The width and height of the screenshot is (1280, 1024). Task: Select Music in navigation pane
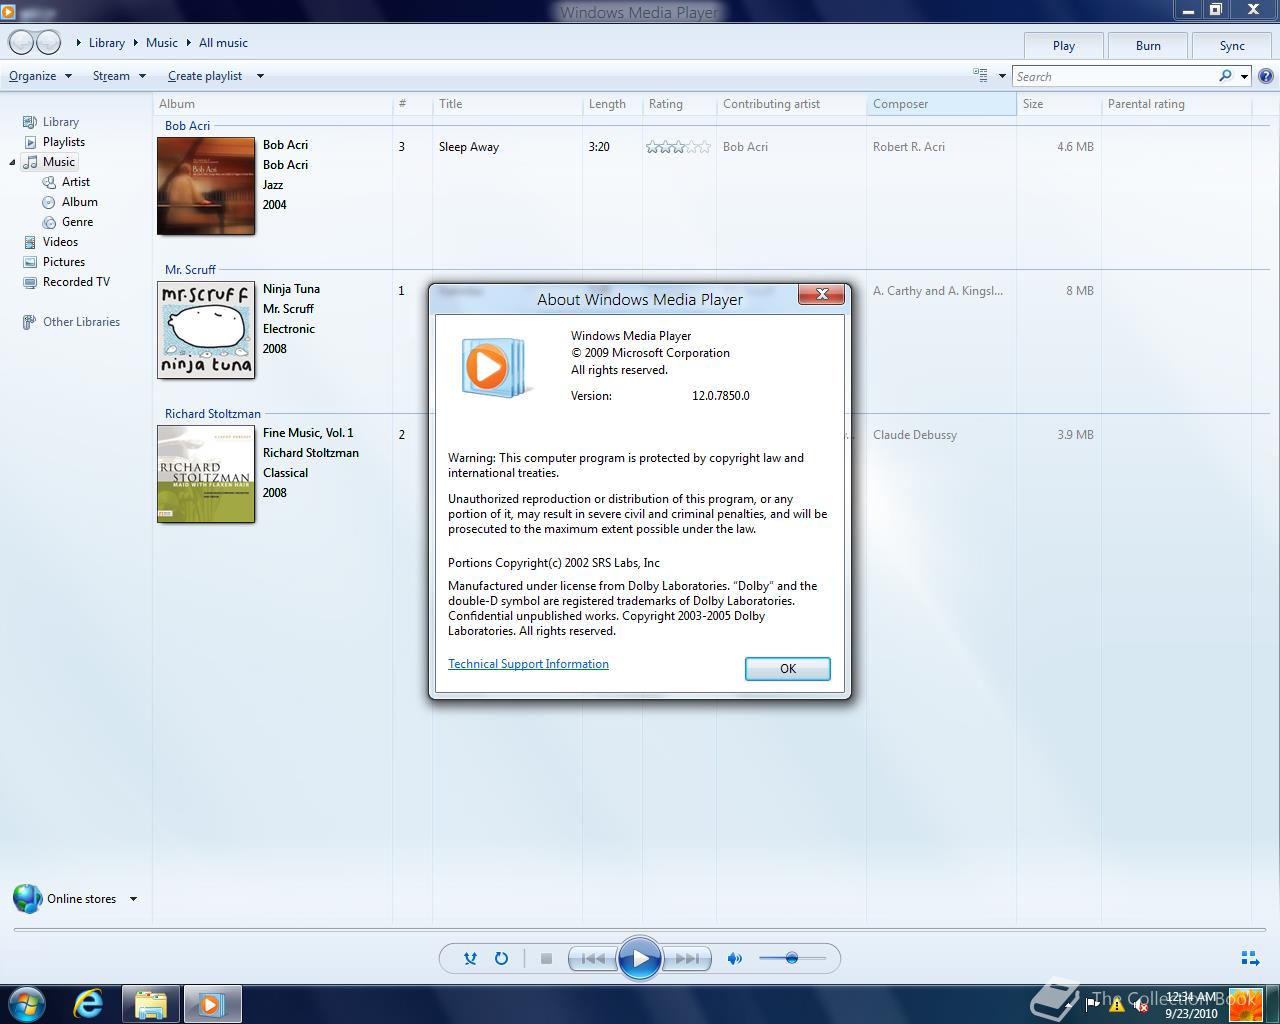tap(58, 162)
